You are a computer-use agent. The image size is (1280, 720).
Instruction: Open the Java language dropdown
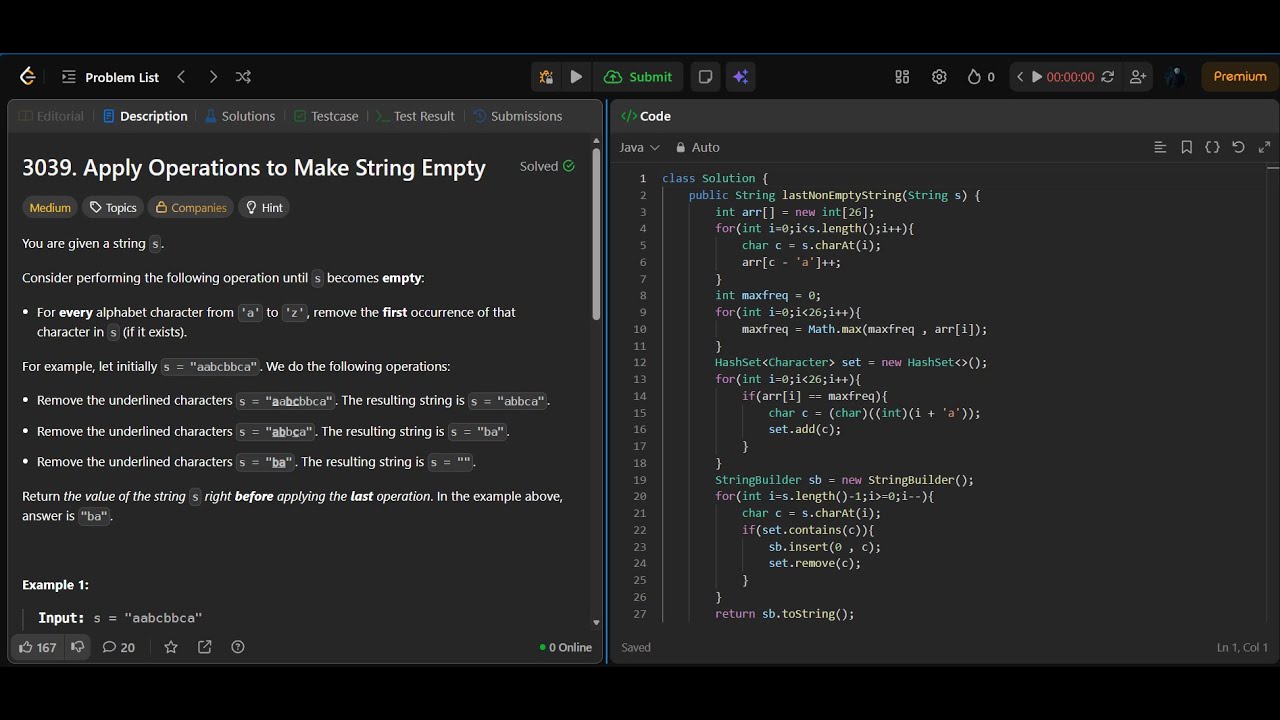tap(640, 147)
